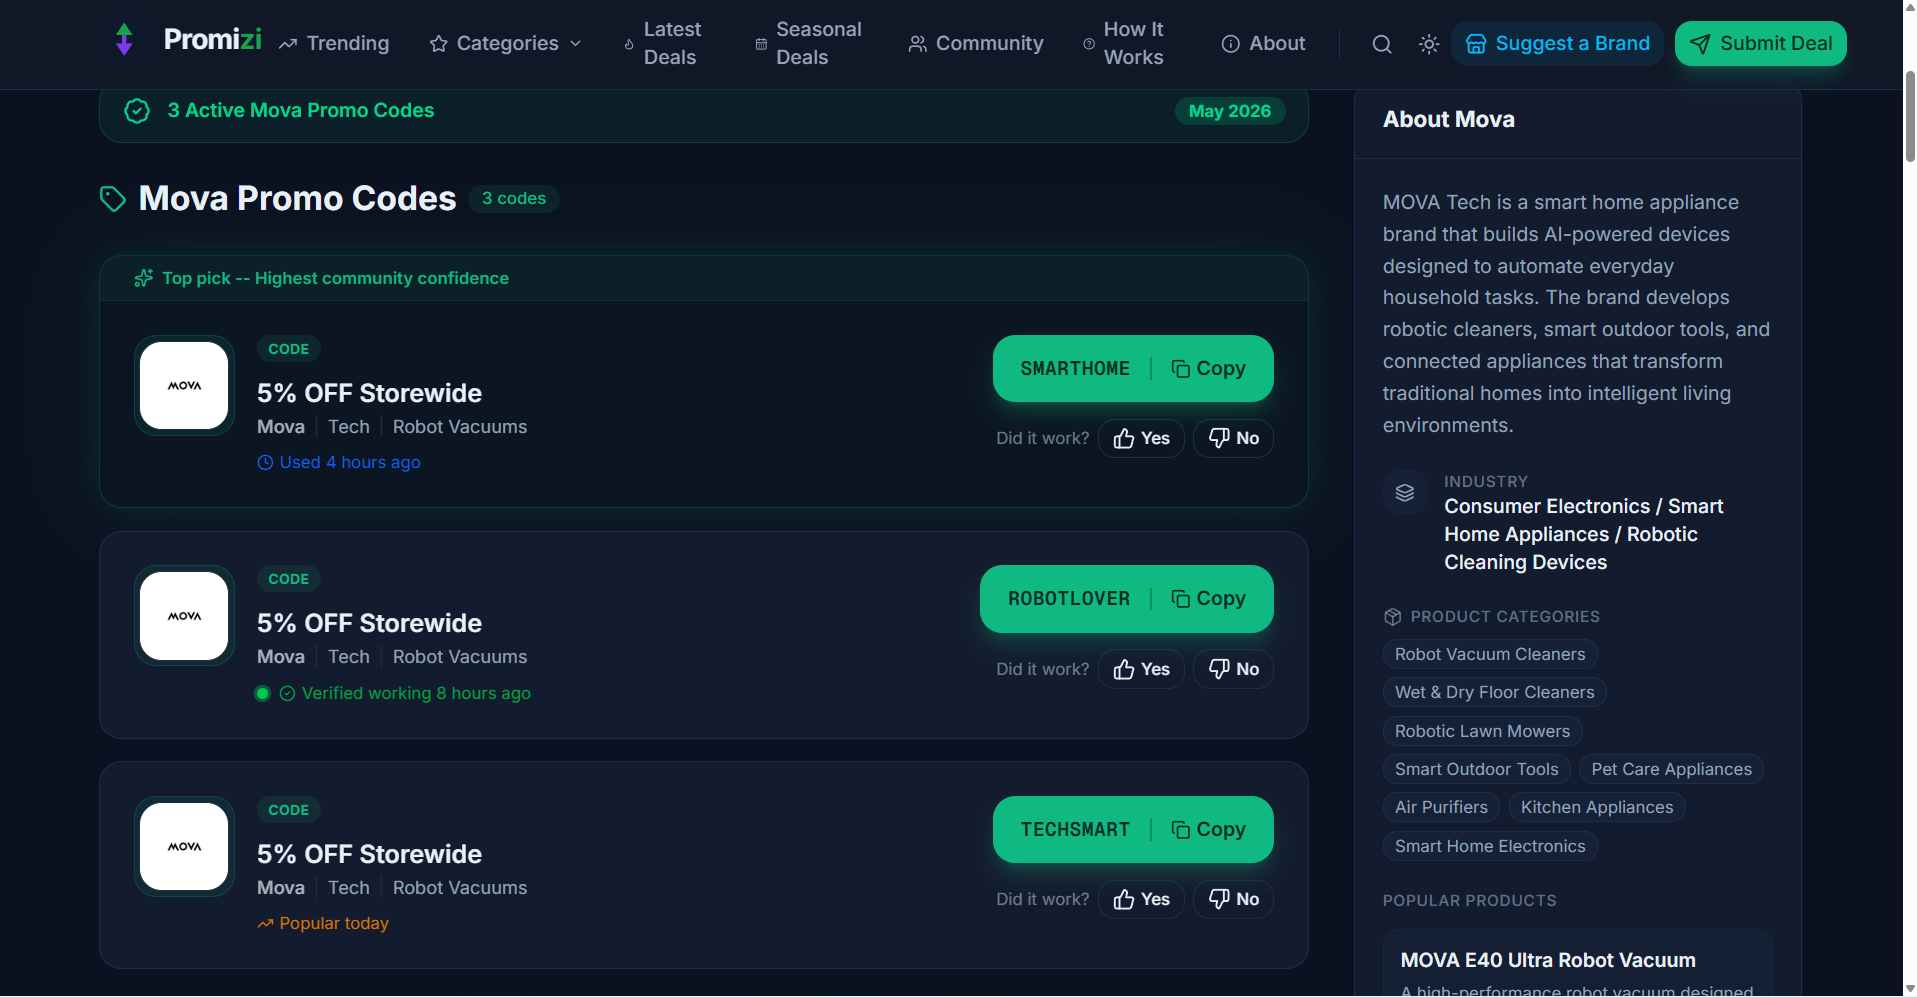1917x997 pixels.
Task: Click the Submit Deal button
Action: point(1761,43)
